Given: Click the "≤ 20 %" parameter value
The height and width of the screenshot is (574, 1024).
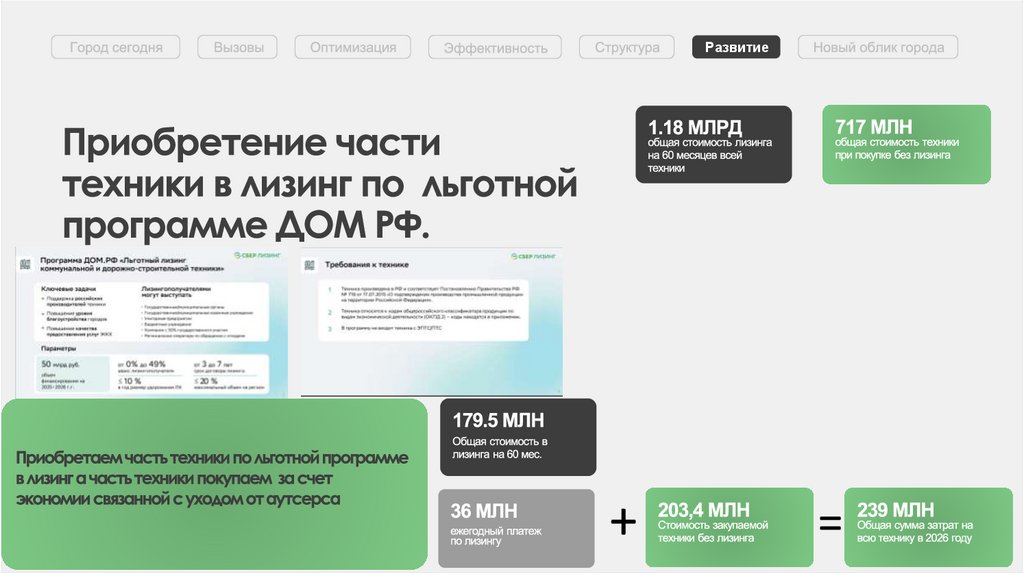Looking at the screenshot, I should tap(206, 381).
